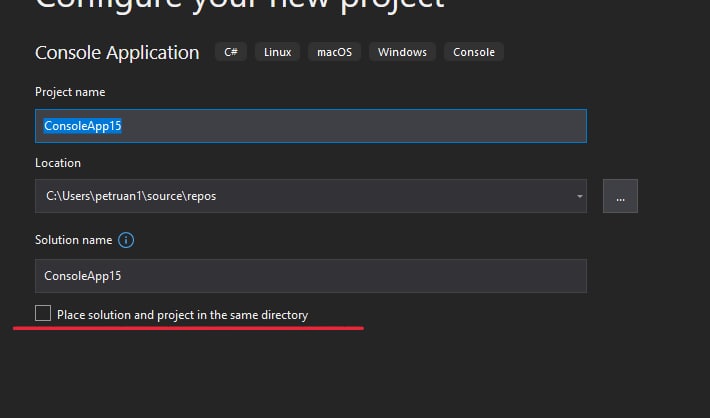710x418 pixels.
Task: Expand the Location dropdown arrow
Action: (x=579, y=196)
